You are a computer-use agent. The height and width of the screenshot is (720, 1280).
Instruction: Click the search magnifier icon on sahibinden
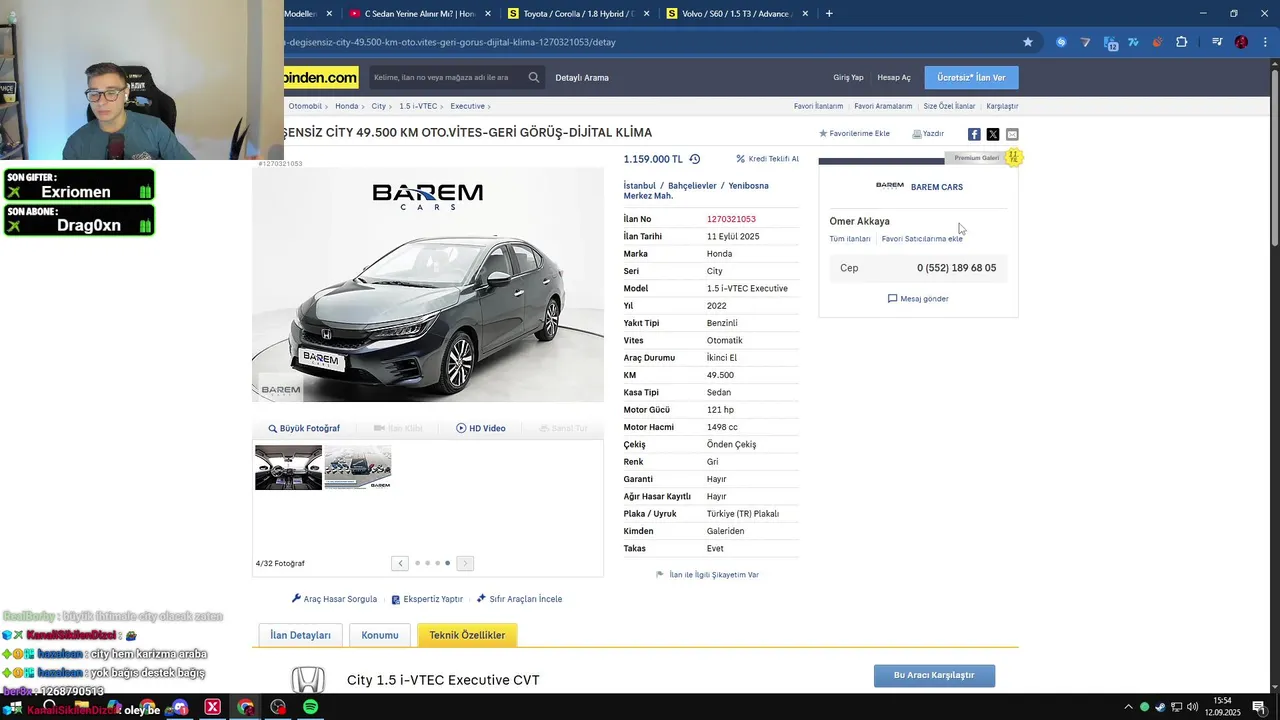tap(534, 77)
